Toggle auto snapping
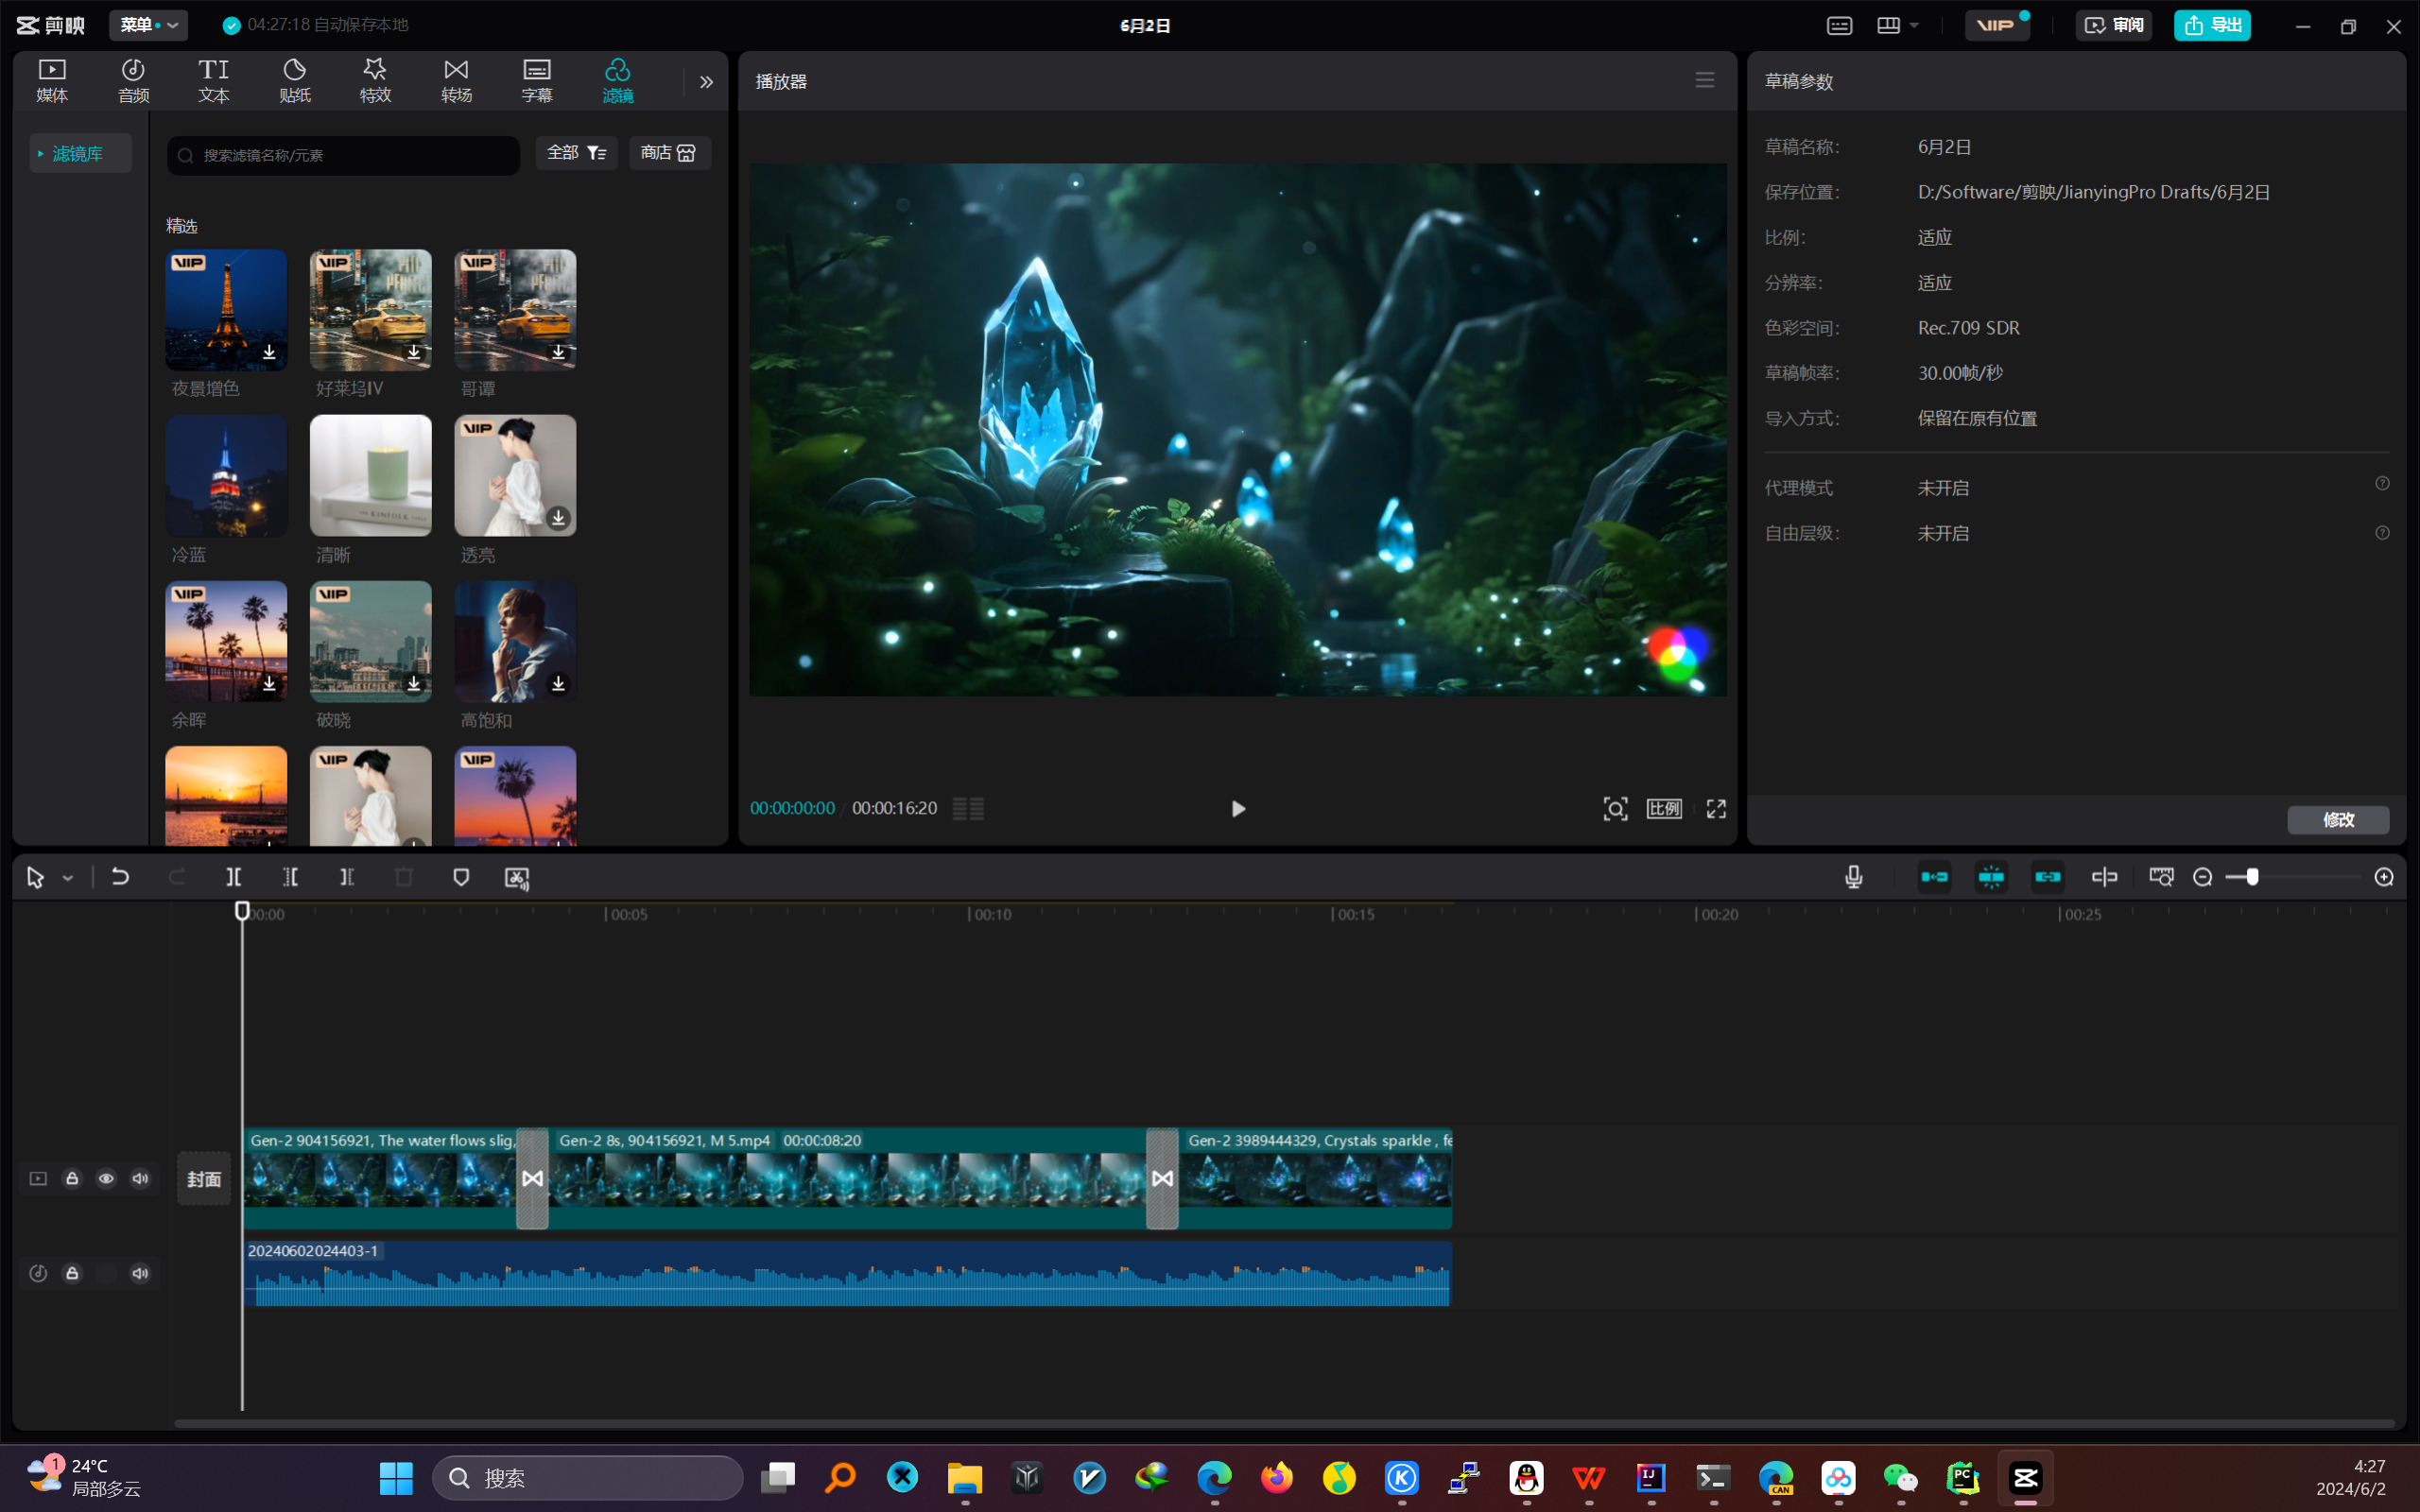Image resolution: width=2420 pixels, height=1512 pixels. pos(1991,877)
